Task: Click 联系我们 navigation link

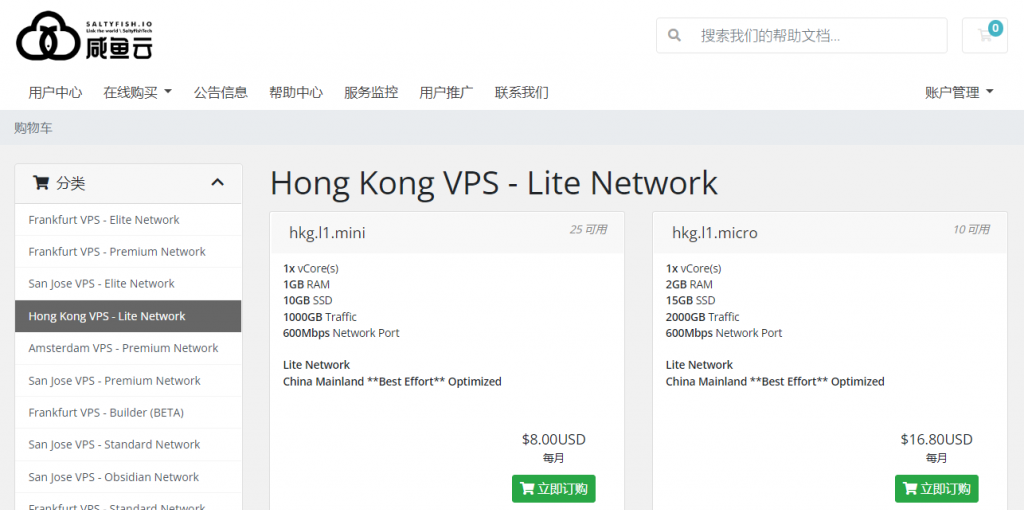Action: point(521,92)
